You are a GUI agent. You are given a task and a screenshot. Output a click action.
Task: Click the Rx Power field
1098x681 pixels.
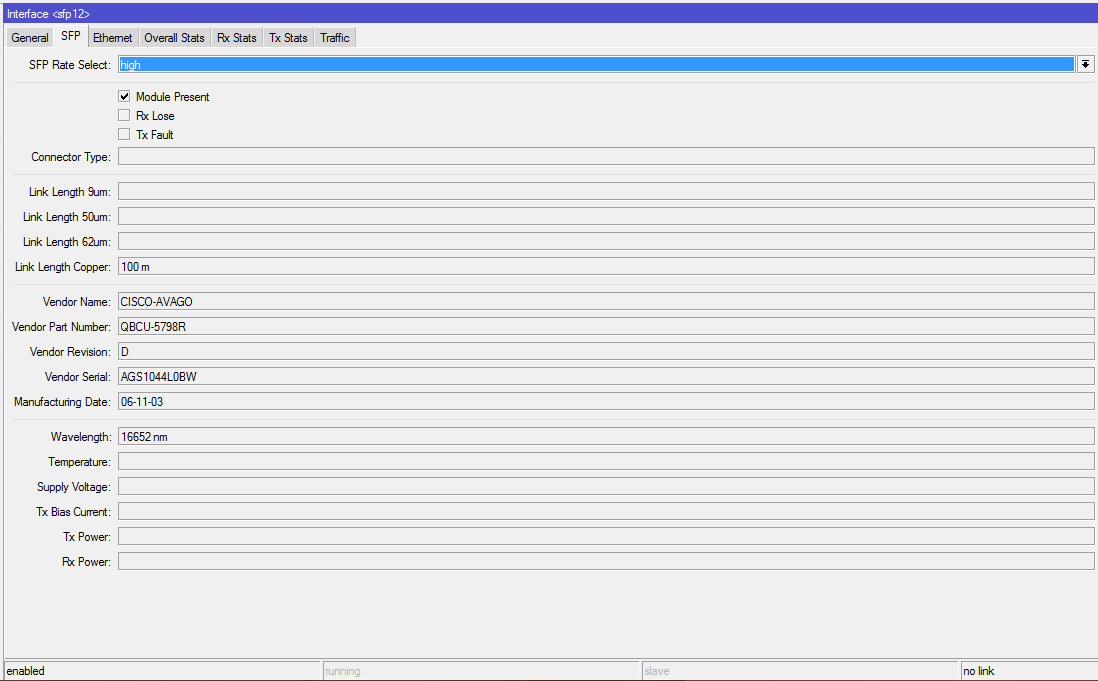pyautogui.click(x=606, y=561)
